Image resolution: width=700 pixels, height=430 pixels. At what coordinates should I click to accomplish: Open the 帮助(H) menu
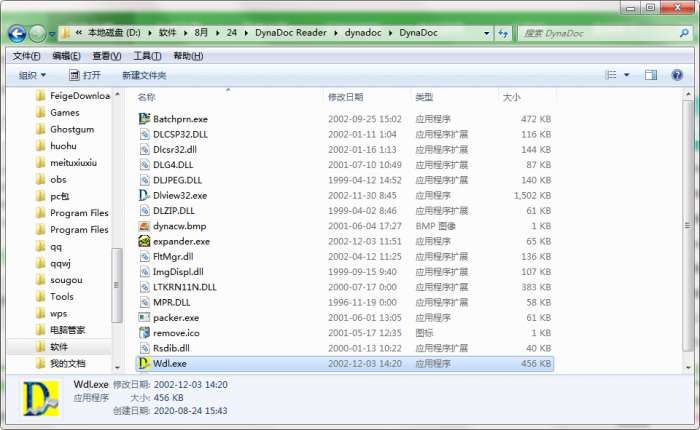point(188,56)
